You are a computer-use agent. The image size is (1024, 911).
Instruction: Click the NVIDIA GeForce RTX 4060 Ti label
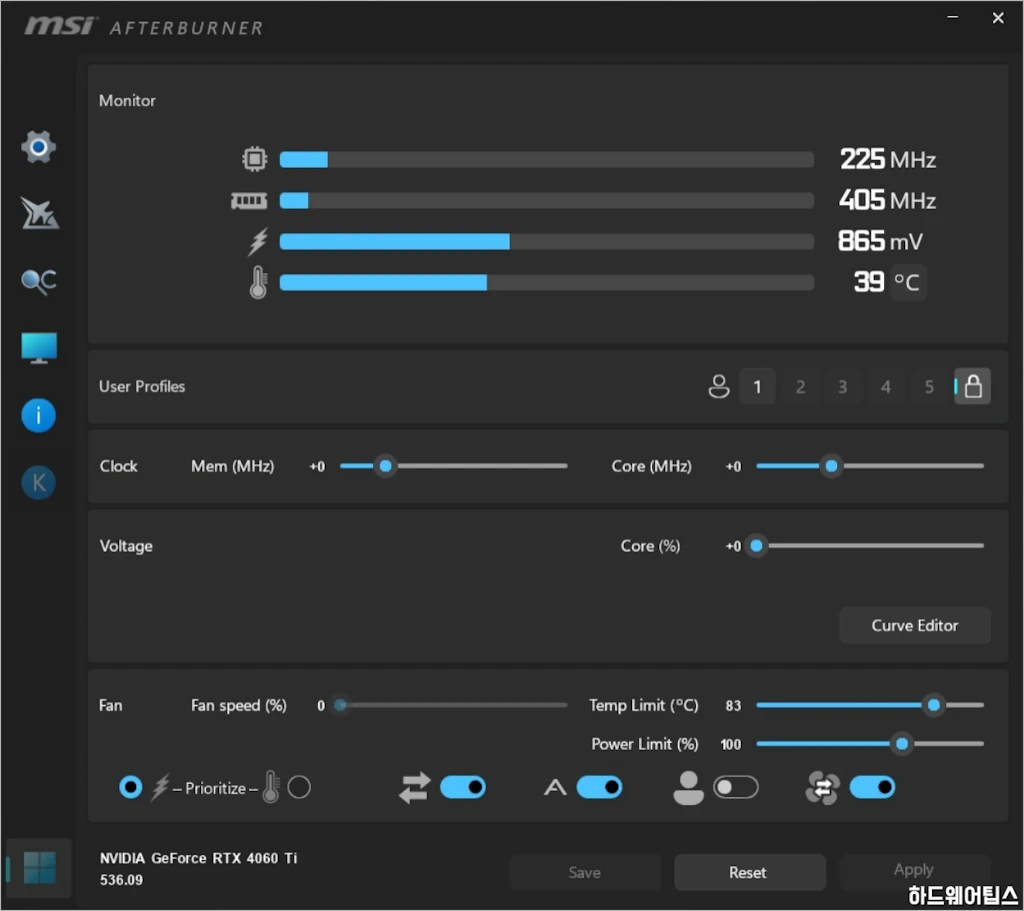(199, 858)
